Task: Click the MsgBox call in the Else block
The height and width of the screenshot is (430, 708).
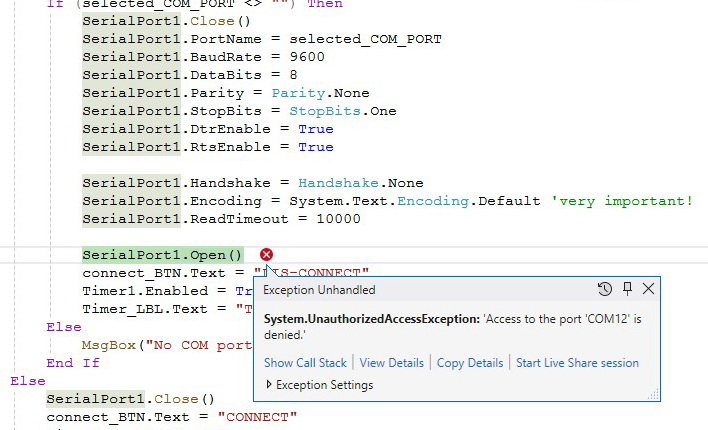Action: pos(105,345)
